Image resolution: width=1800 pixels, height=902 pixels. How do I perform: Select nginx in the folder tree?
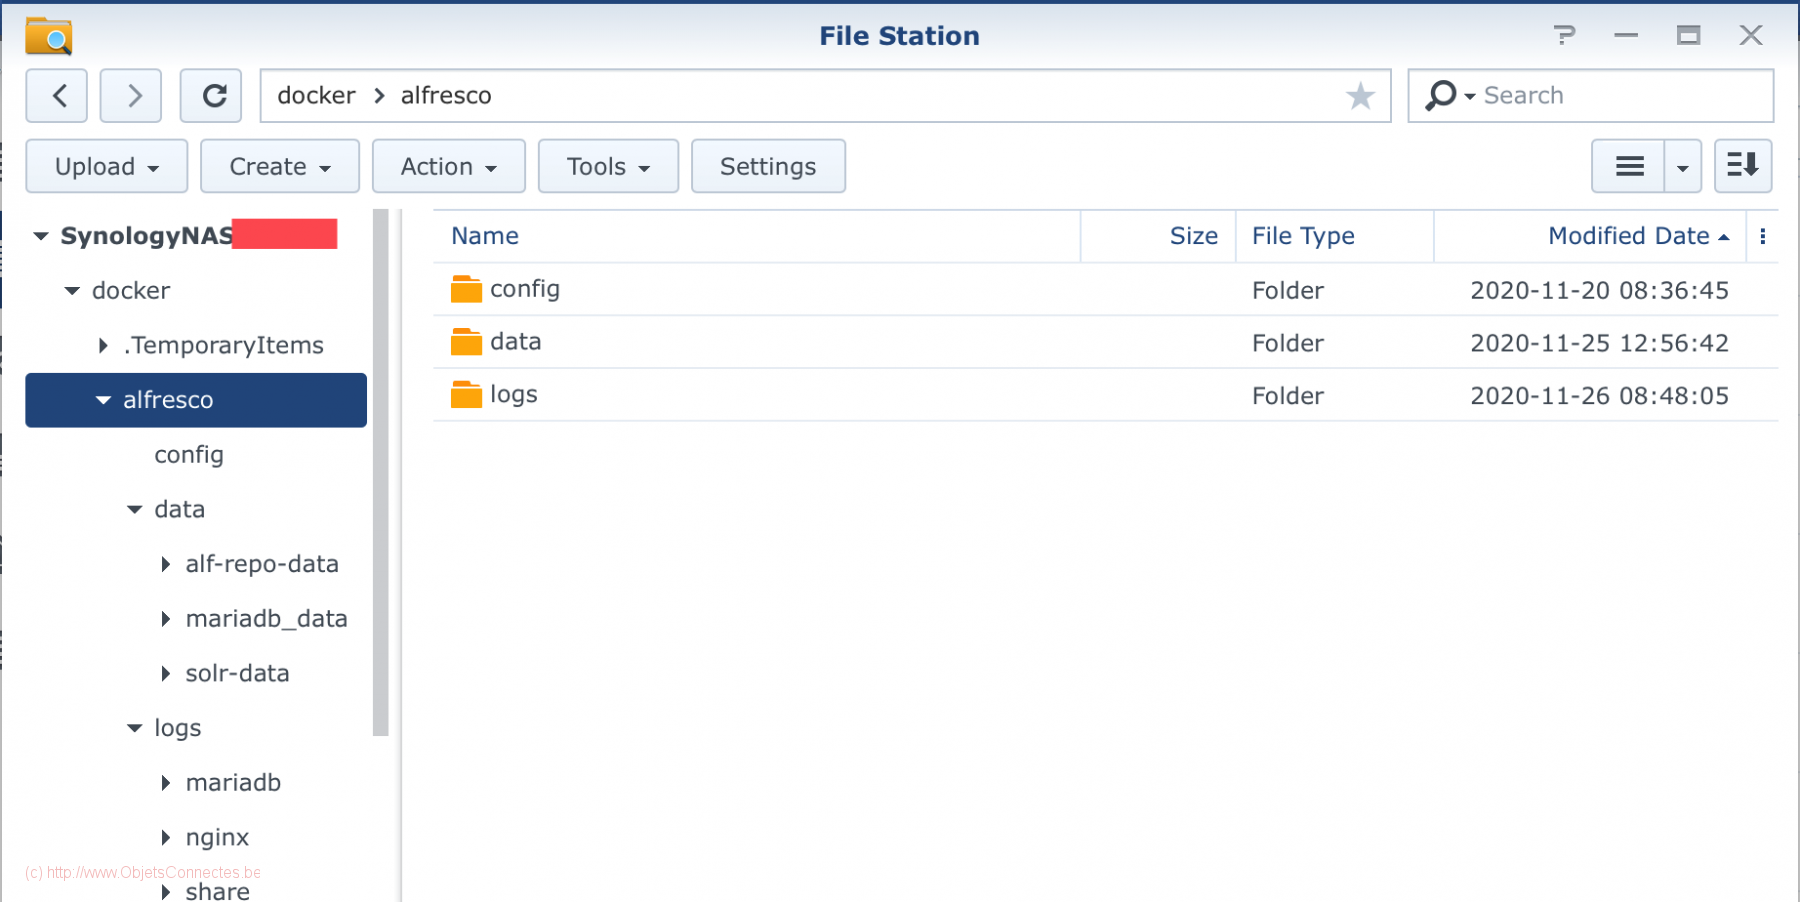click(217, 838)
